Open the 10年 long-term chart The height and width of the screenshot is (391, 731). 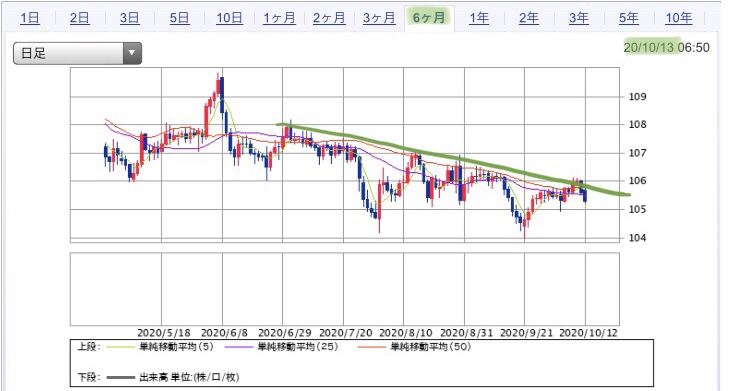pyautogui.click(x=678, y=18)
